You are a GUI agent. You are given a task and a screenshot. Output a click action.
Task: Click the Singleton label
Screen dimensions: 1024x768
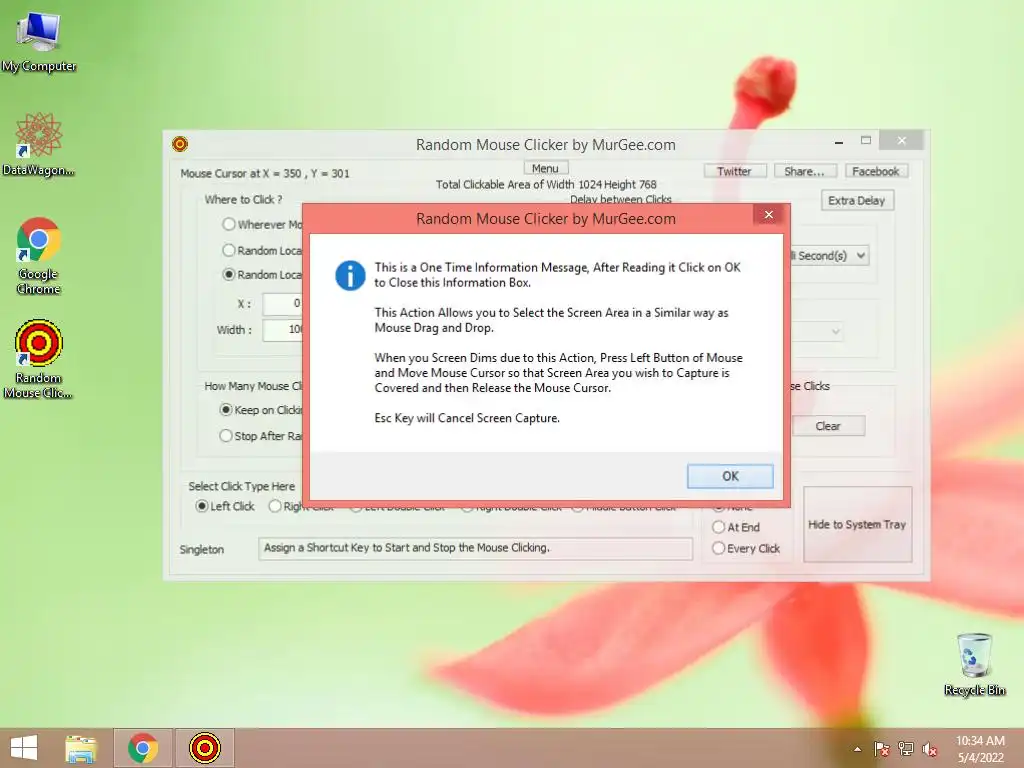(202, 550)
